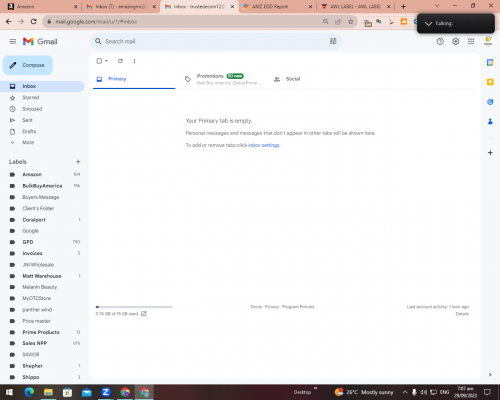Open the JNI Wholesale label
500x400 pixels.
(38, 265)
